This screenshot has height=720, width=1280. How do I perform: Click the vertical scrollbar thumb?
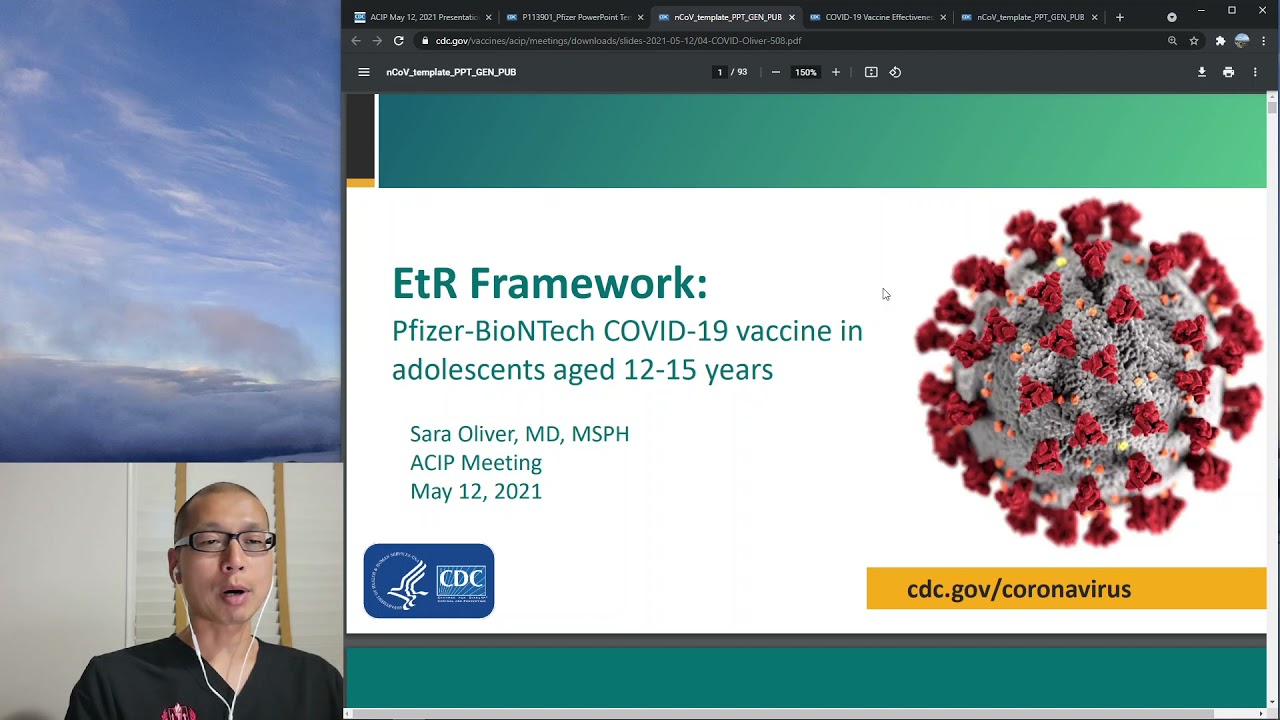(x=1272, y=106)
